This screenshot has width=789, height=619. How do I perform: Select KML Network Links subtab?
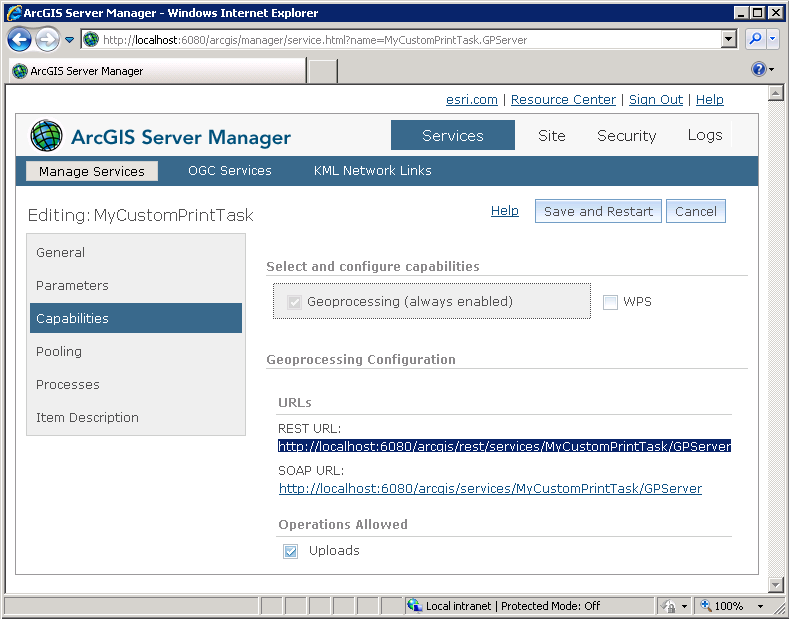coord(372,171)
